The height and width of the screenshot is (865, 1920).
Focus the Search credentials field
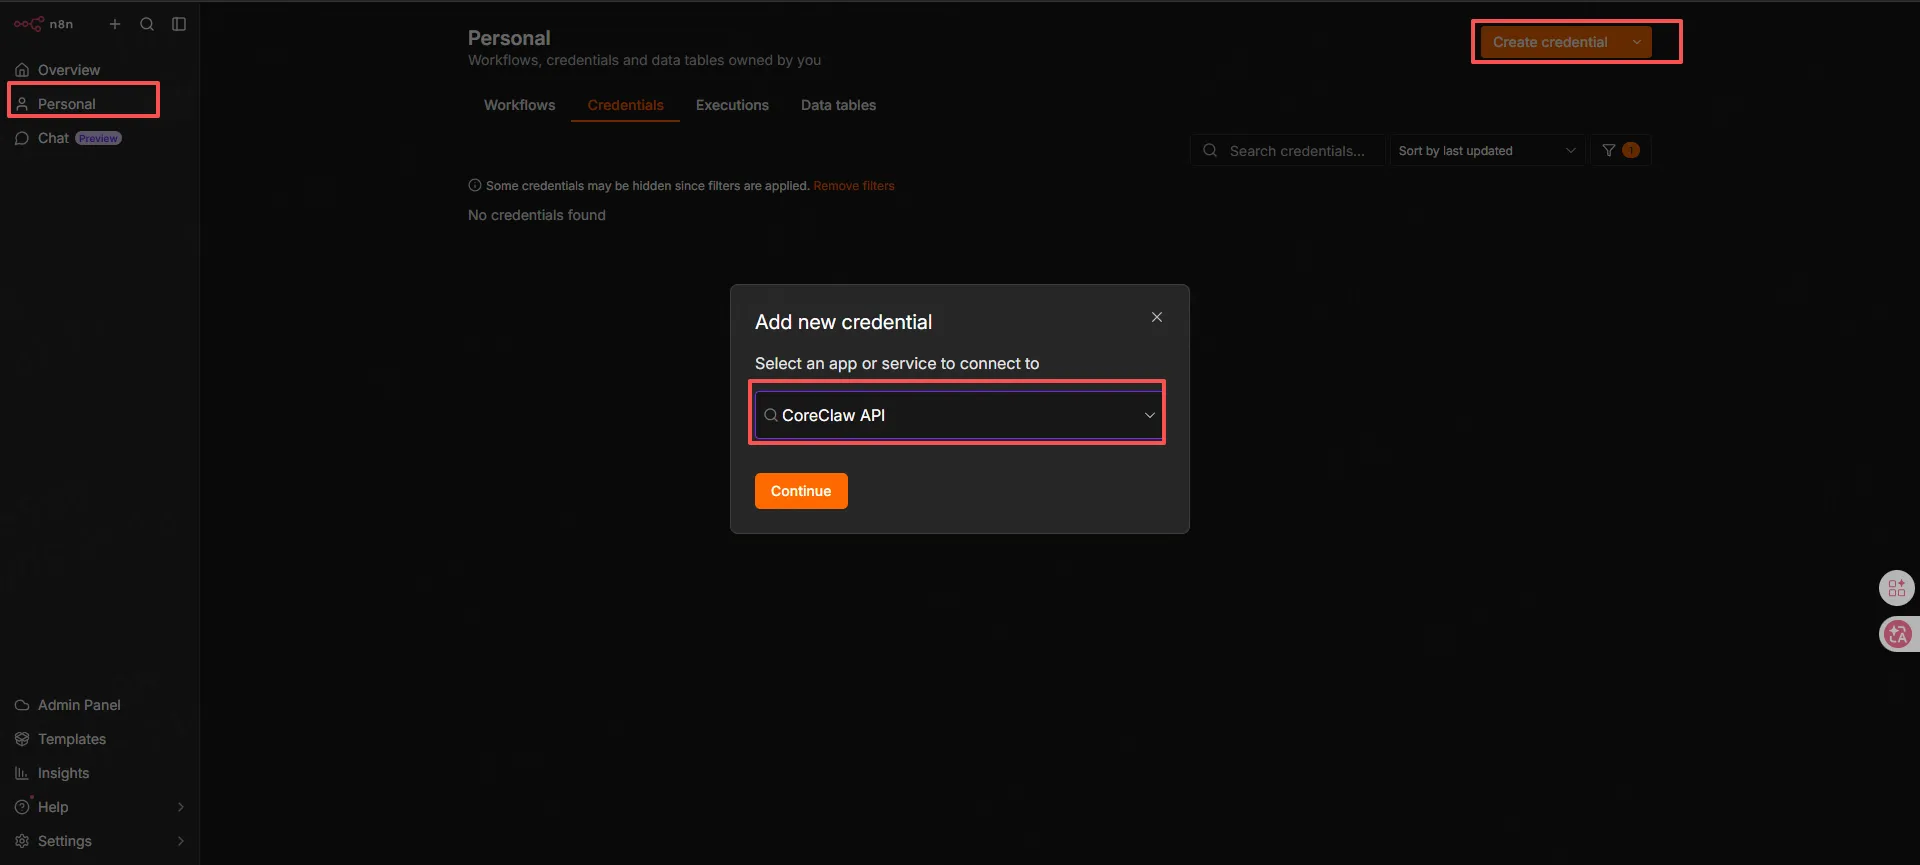1287,151
